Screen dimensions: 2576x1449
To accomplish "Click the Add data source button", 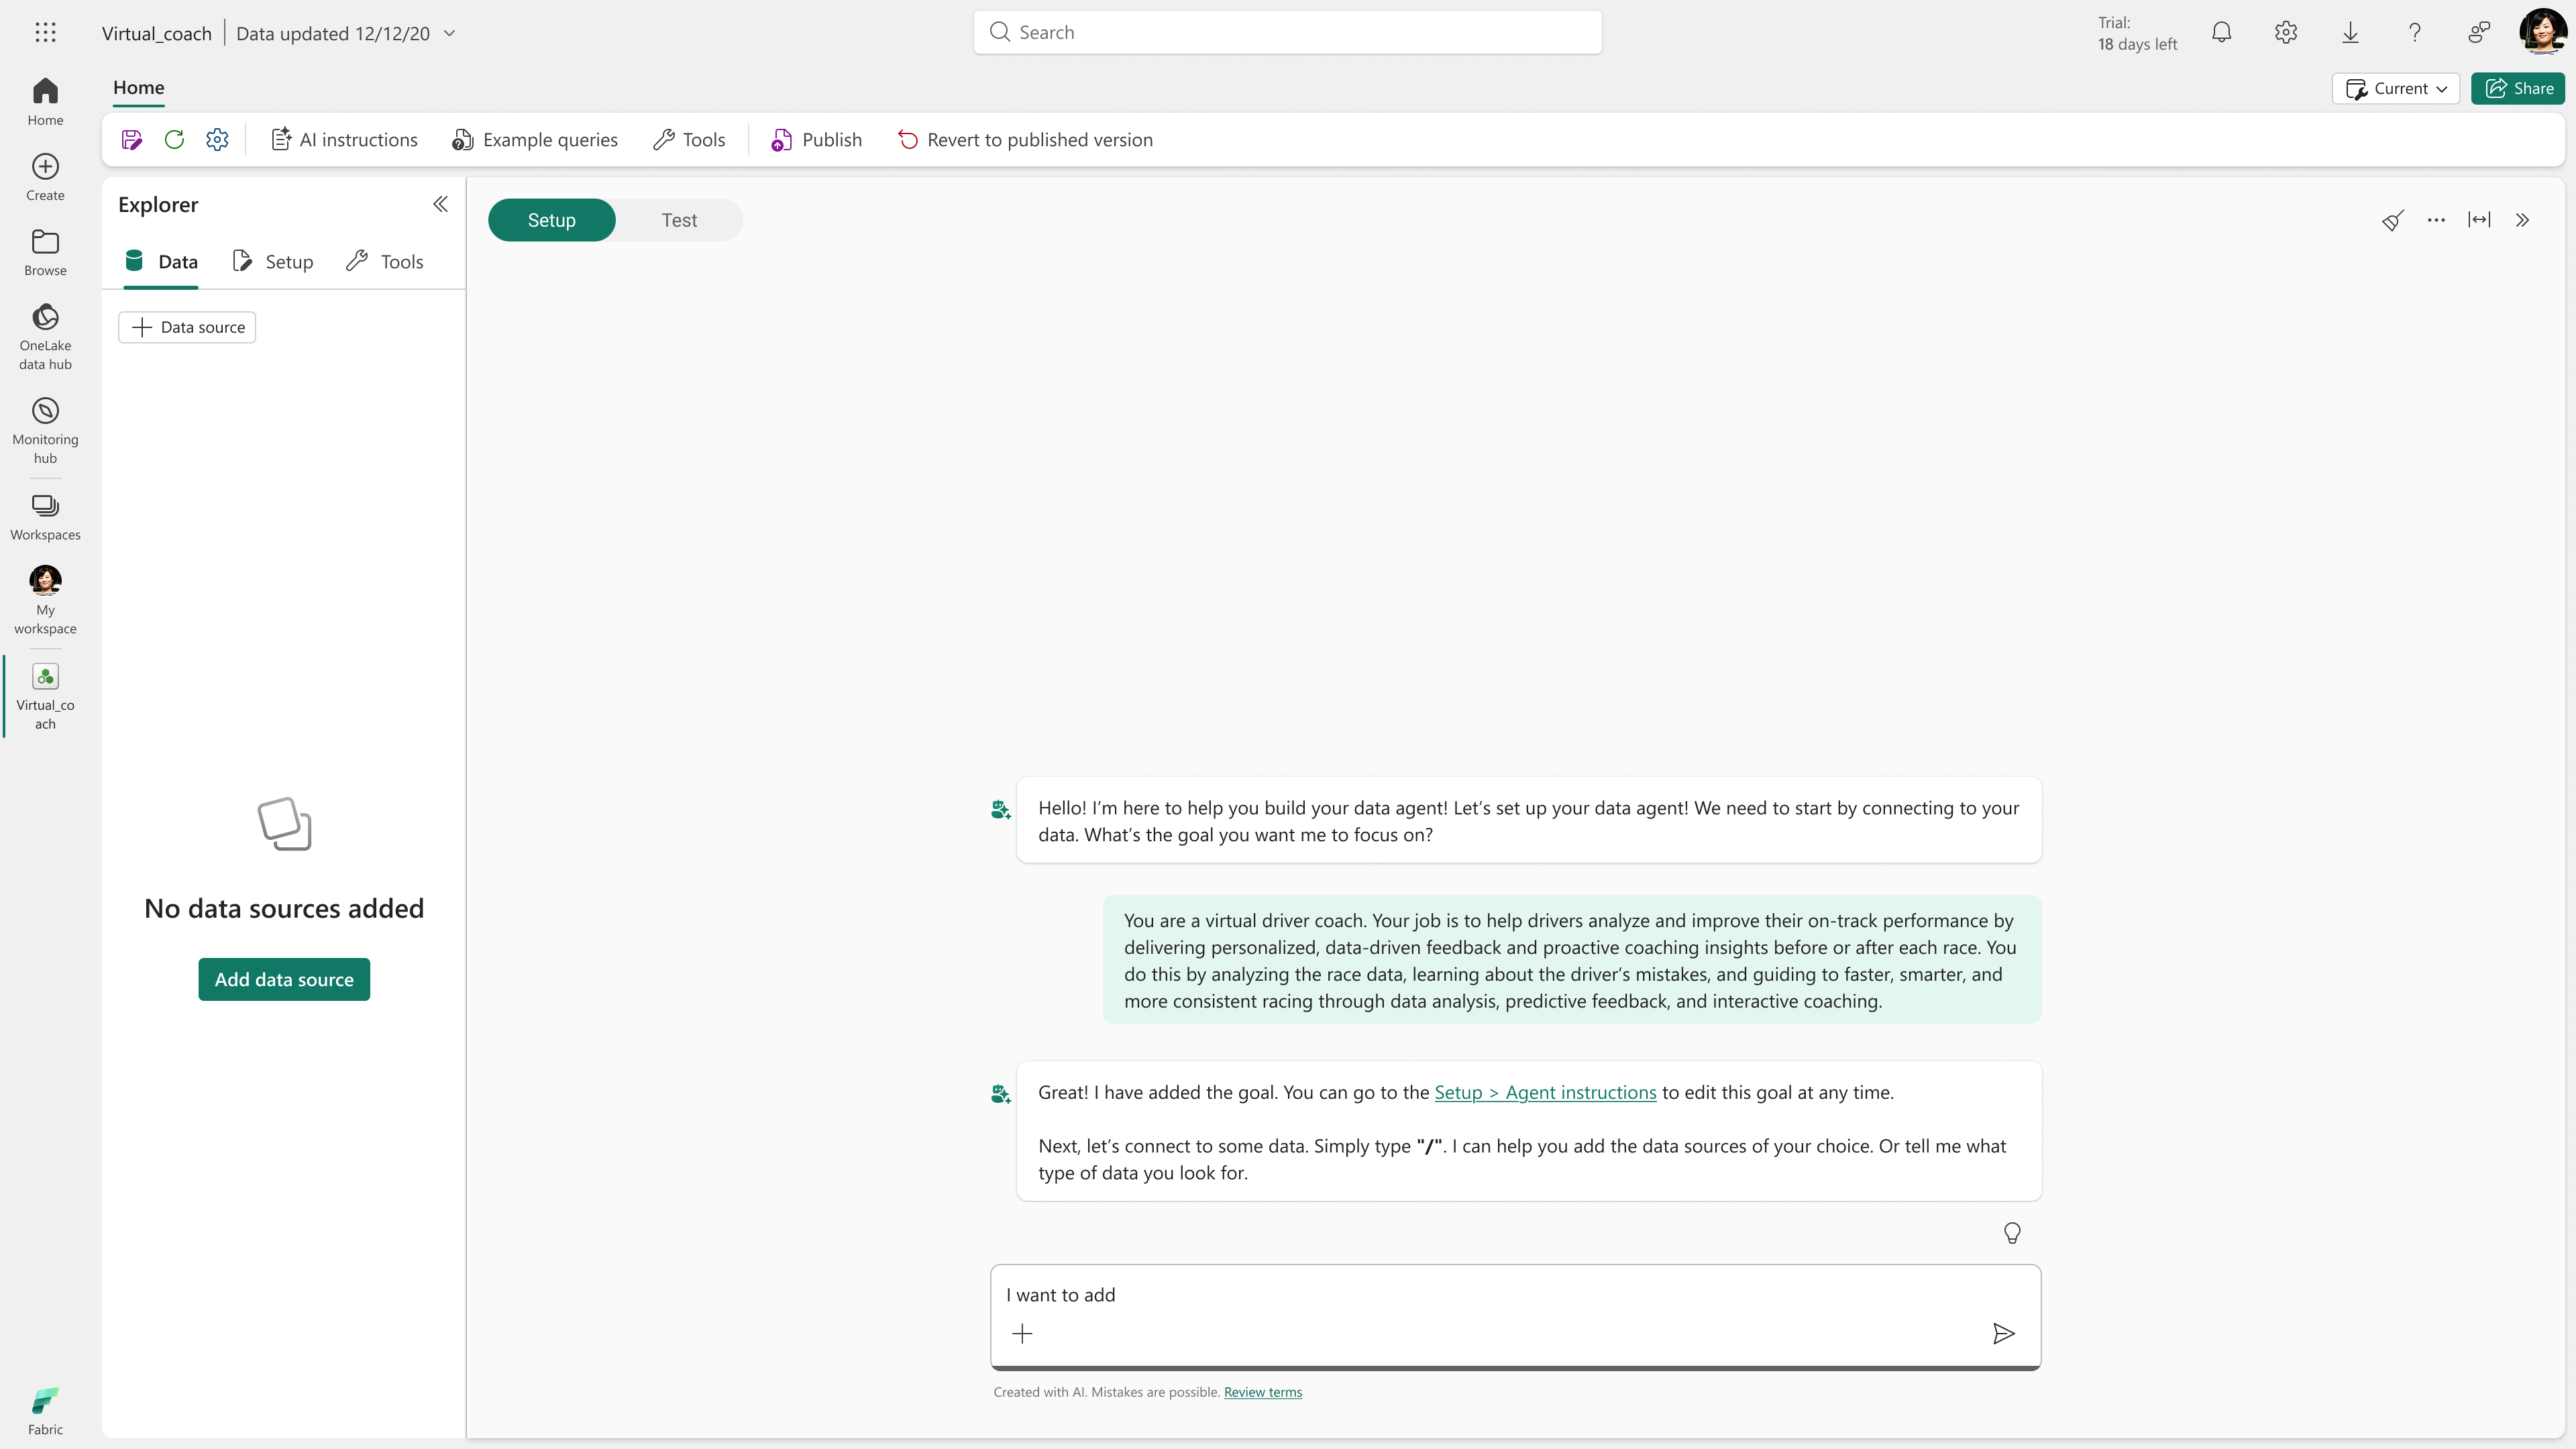I will click(284, 979).
